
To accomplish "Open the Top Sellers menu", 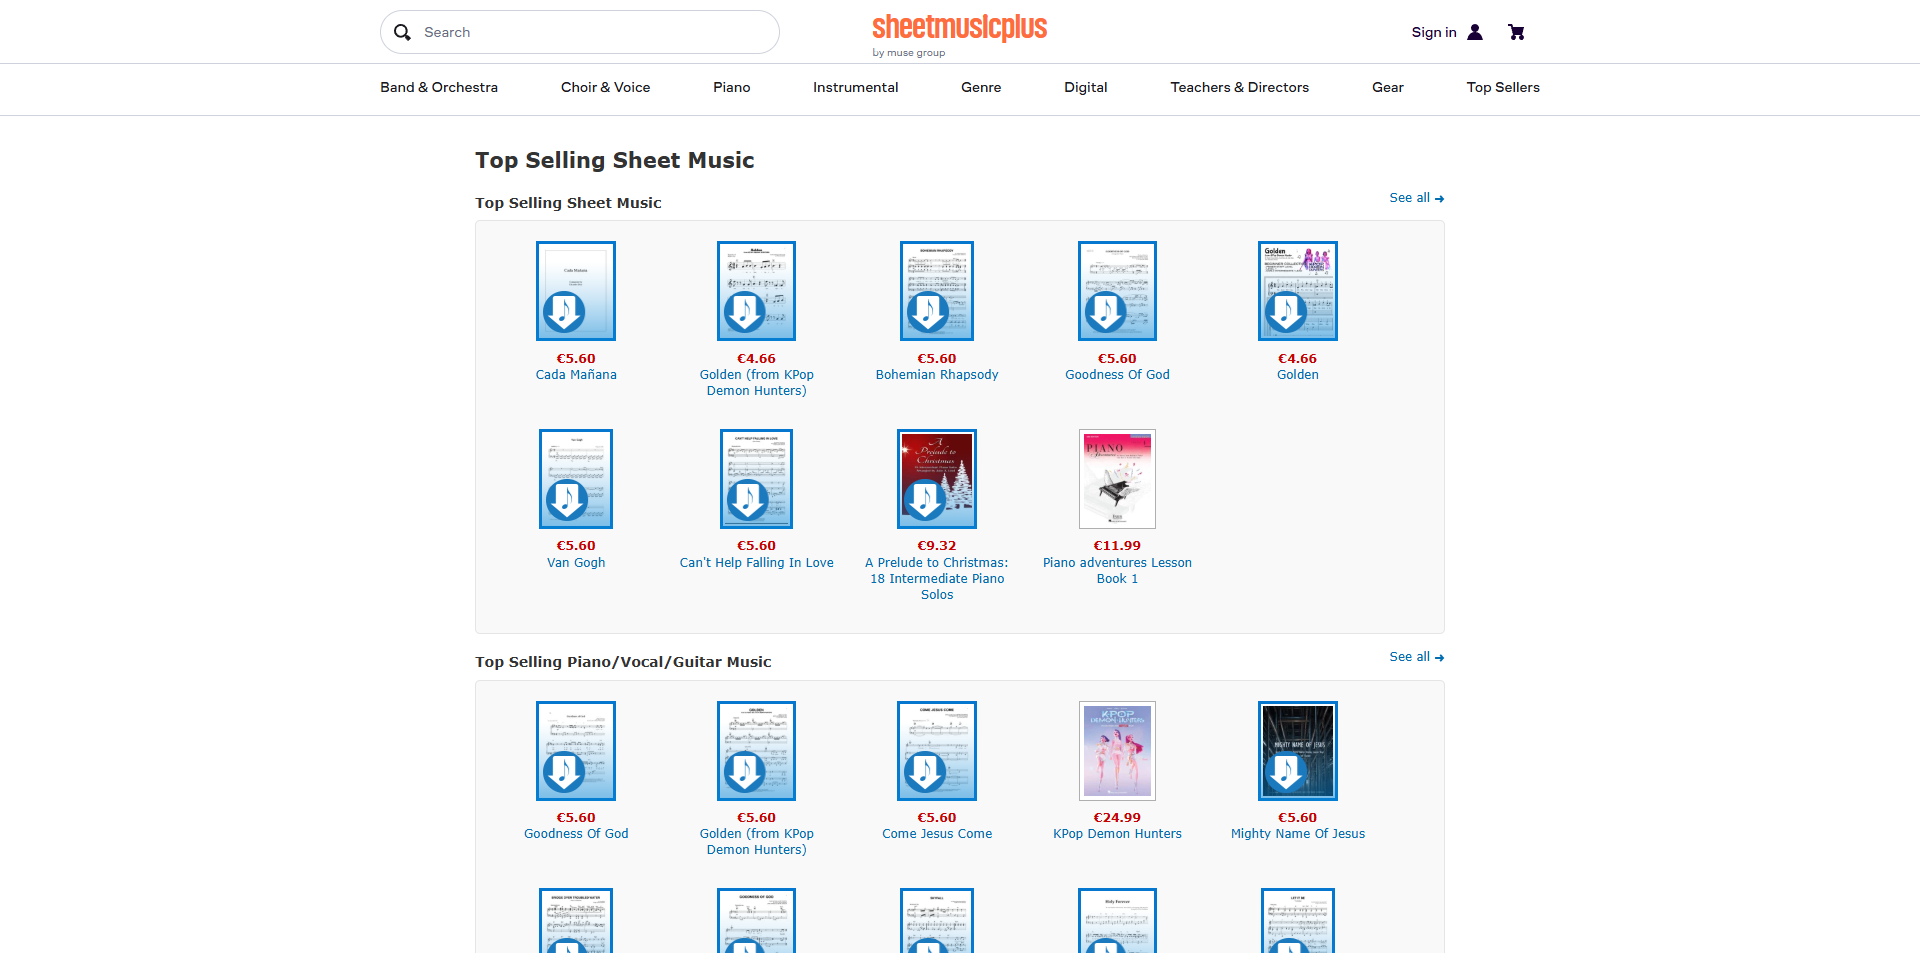I will [1503, 87].
